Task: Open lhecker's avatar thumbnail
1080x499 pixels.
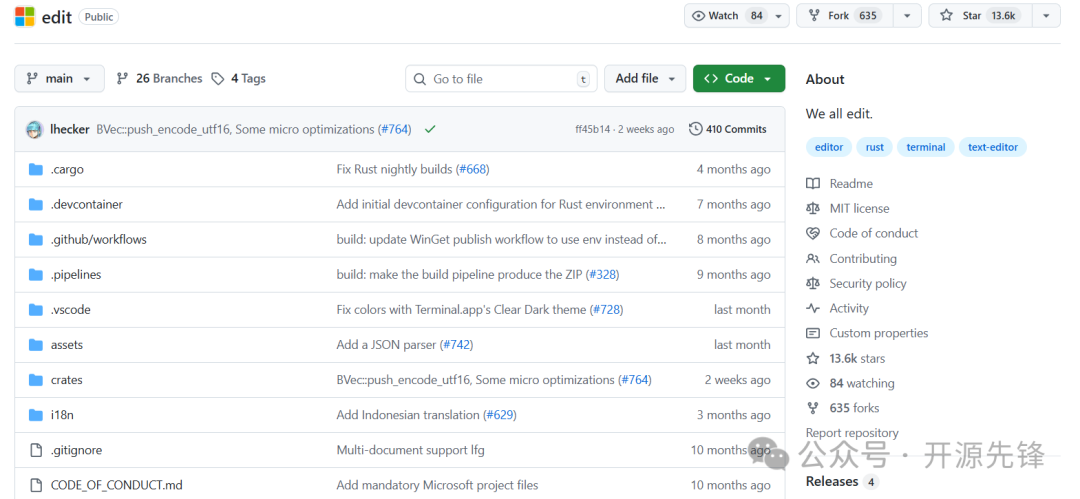Action: tap(34, 129)
